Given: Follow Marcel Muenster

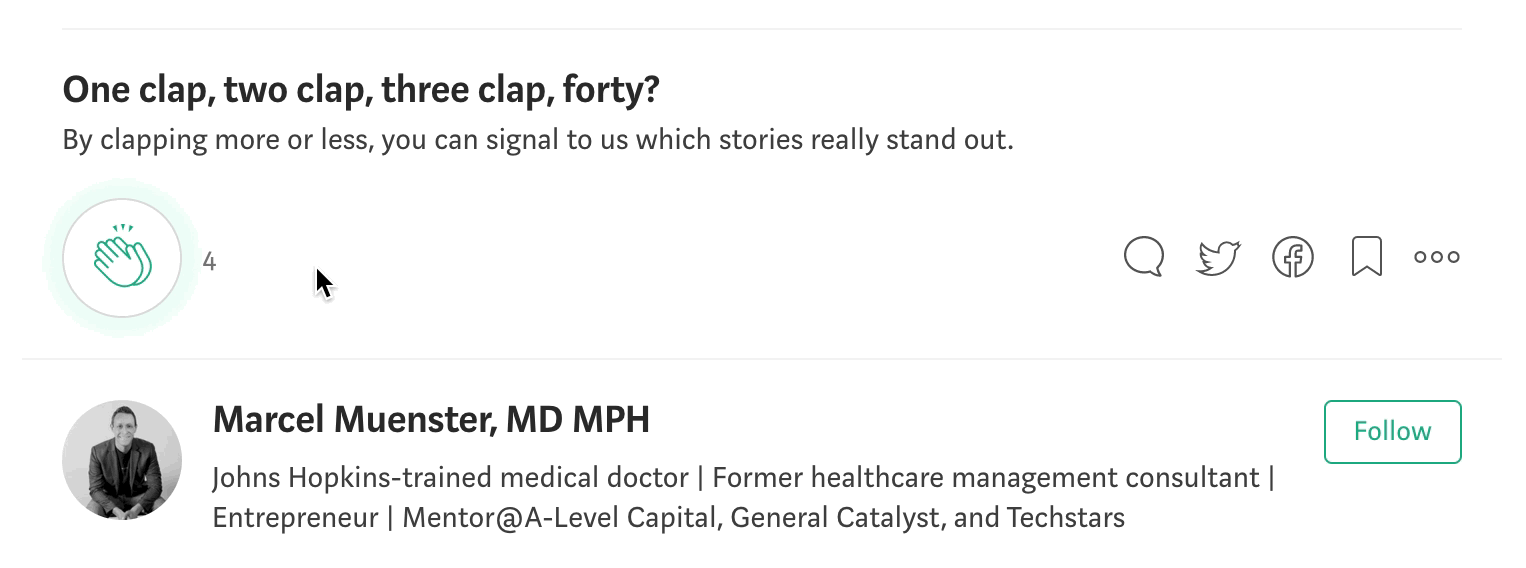Looking at the screenshot, I should (x=1392, y=432).
